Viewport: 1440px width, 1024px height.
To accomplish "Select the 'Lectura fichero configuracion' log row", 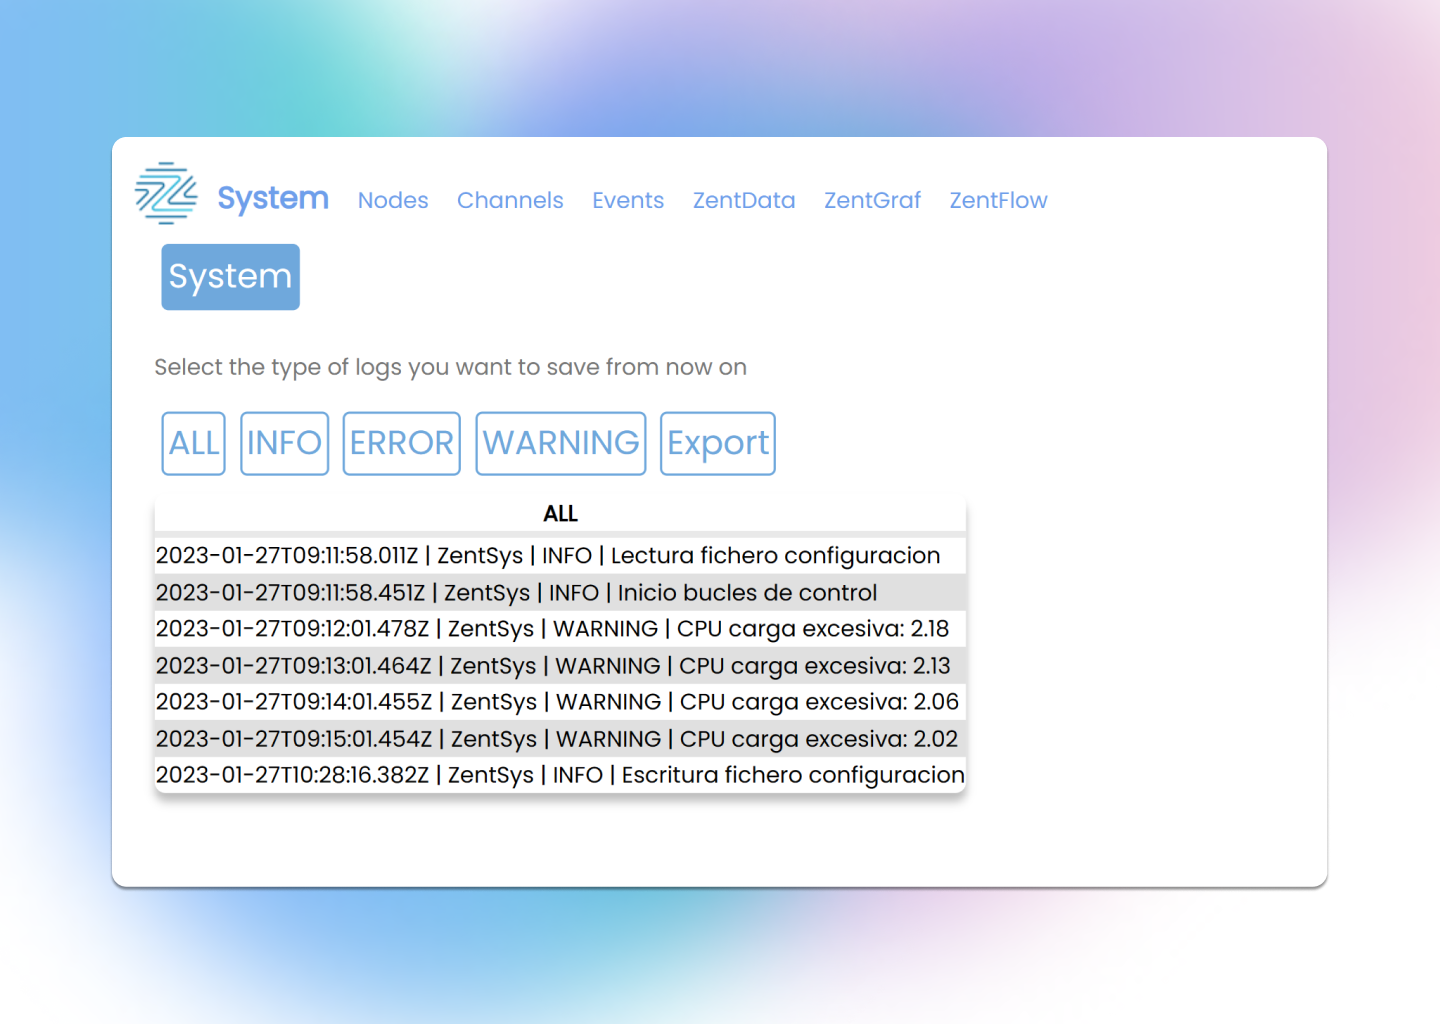I will point(560,555).
